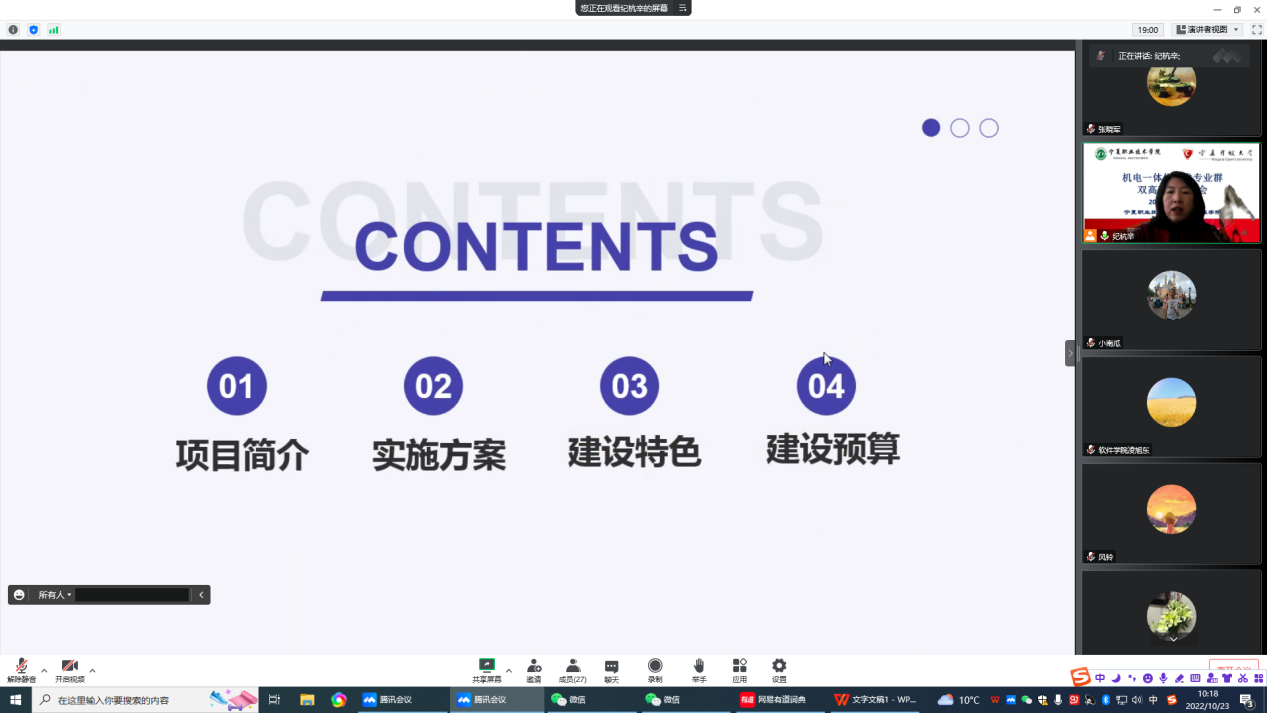
Task: Select 纪杭辛's speaker video thumbnail
Action: (1171, 193)
